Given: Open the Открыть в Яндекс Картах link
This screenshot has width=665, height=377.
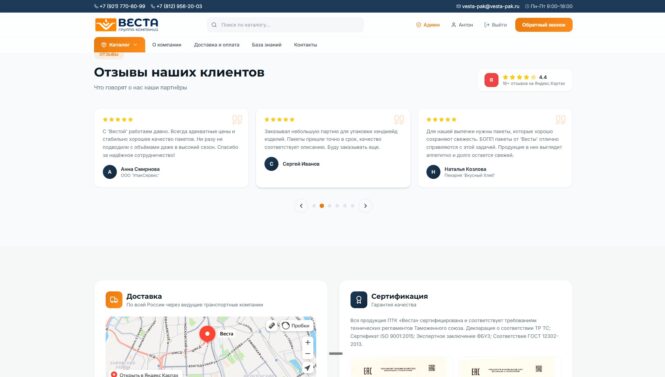Looking at the screenshot, I should click(x=145, y=374).
